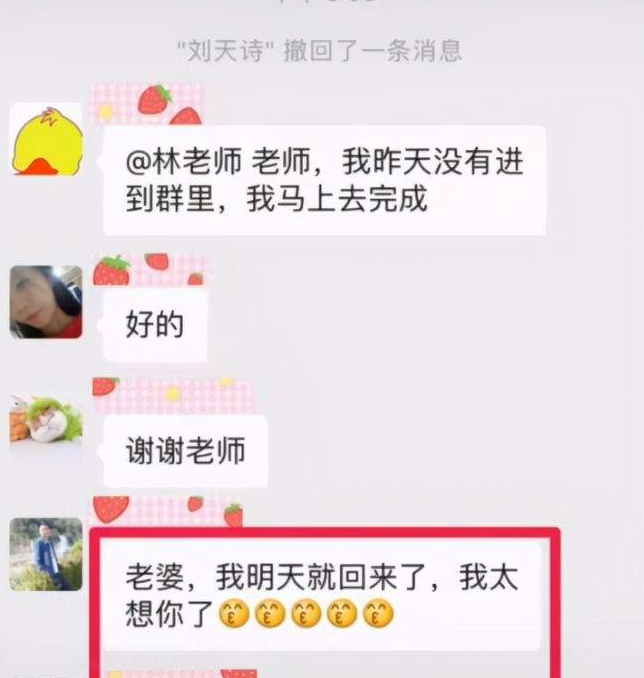Screen dimensions: 644x678
Task: Click strawberry name tag above the chick's message
Action: click(147, 105)
